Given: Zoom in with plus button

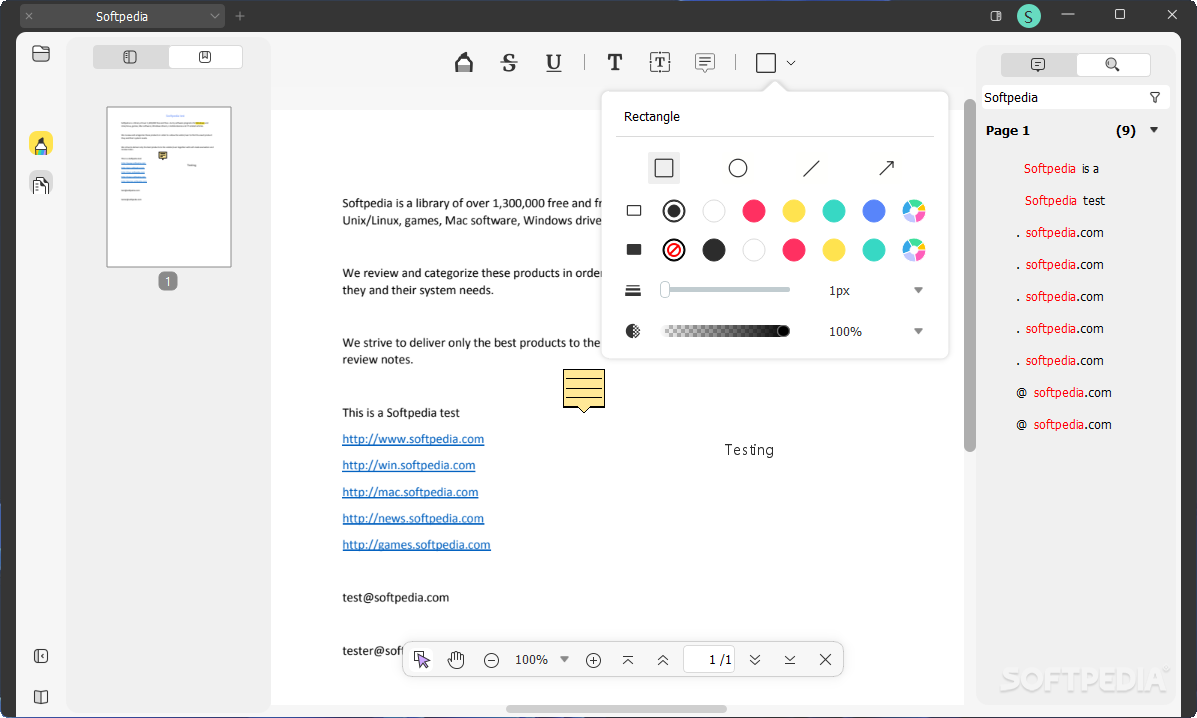Looking at the screenshot, I should tap(593, 661).
